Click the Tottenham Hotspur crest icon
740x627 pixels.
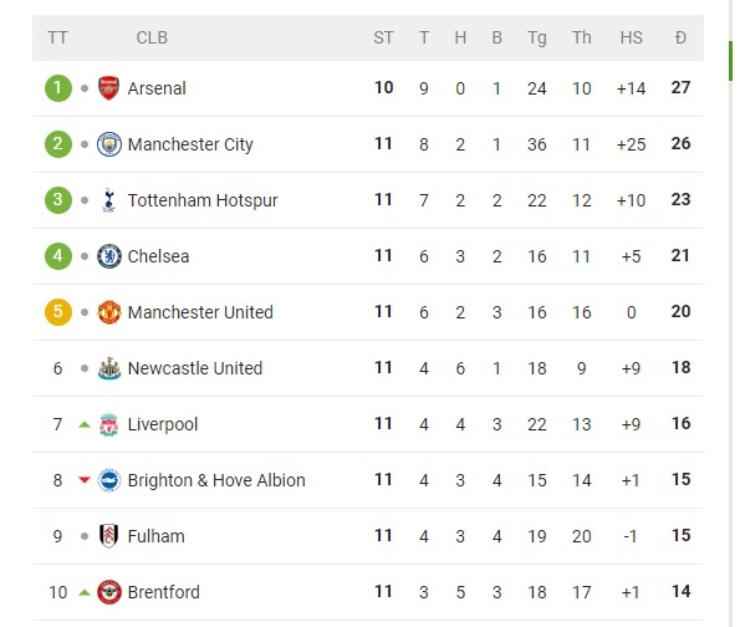pos(108,200)
